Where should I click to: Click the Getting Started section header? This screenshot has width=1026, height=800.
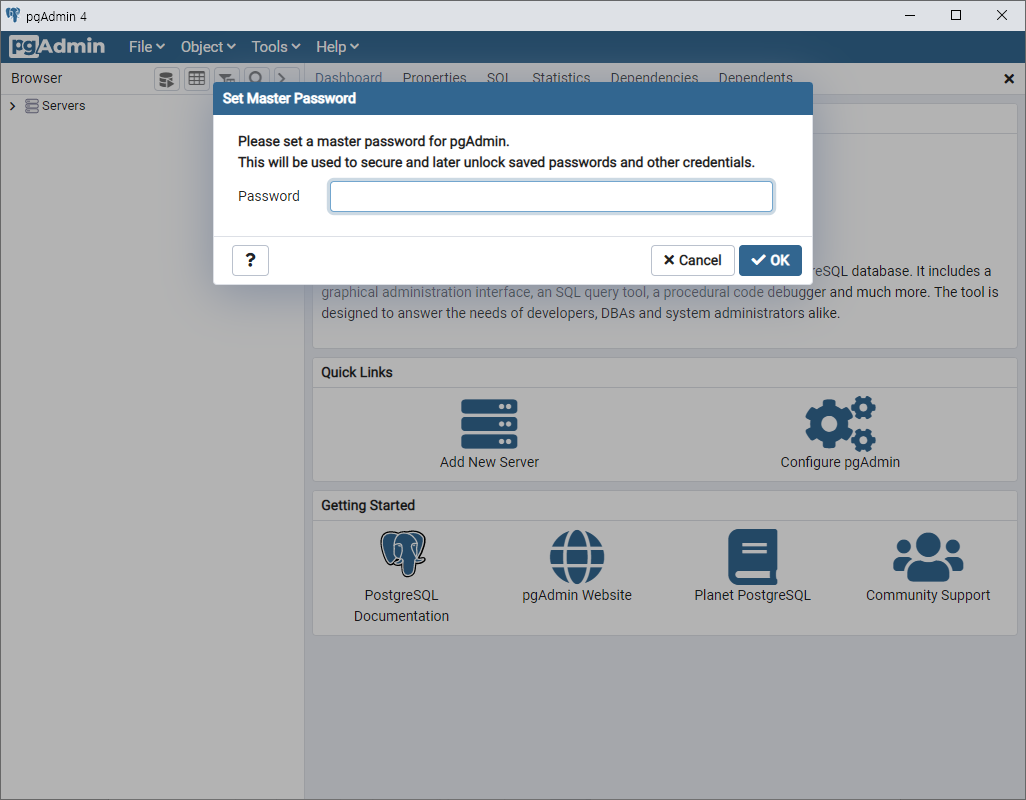pyautogui.click(x=368, y=505)
